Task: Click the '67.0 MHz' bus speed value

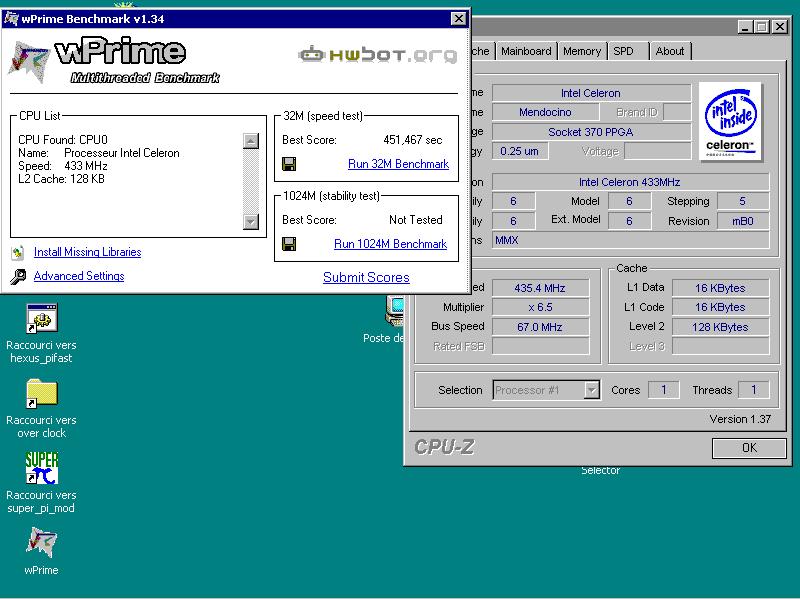Action: point(540,327)
